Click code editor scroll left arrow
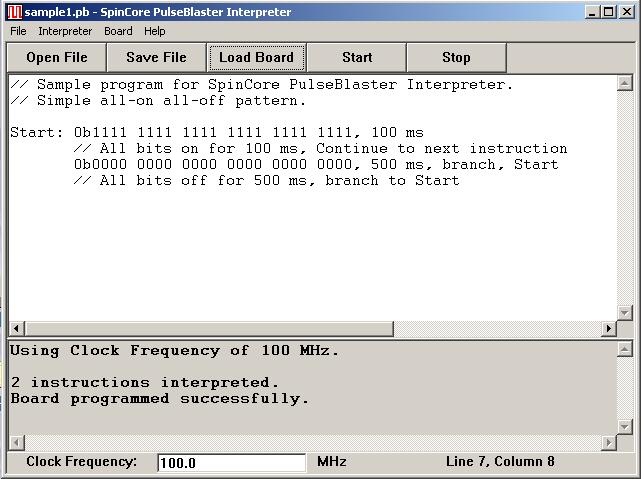The width and height of the screenshot is (641, 479). coord(16,328)
